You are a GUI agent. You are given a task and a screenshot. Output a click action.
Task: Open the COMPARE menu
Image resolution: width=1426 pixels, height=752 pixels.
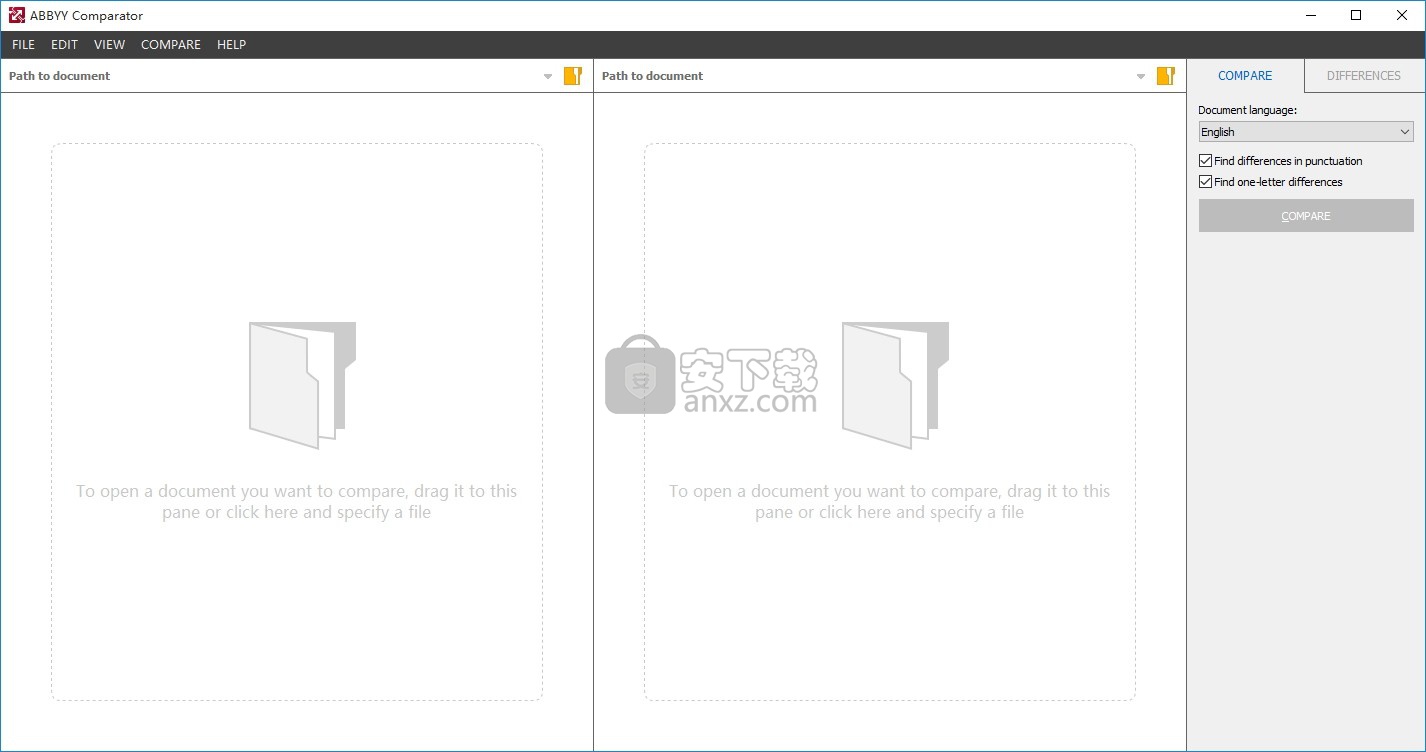(171, 45)
